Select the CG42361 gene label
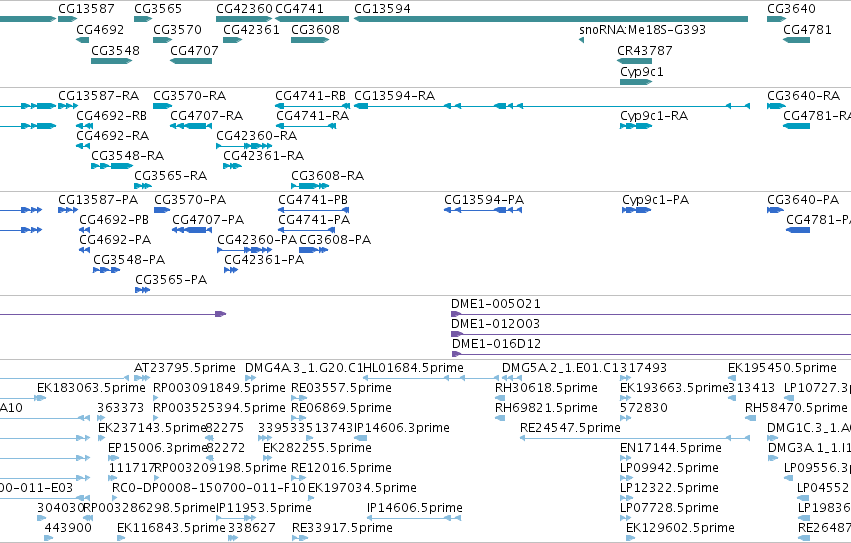Screen dimensions: 851x543 [251, 29]
